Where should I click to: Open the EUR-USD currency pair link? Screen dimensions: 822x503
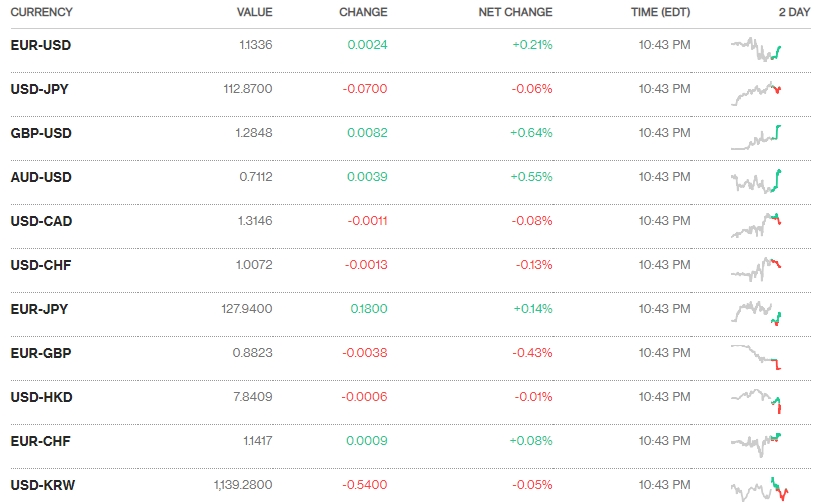40,45
